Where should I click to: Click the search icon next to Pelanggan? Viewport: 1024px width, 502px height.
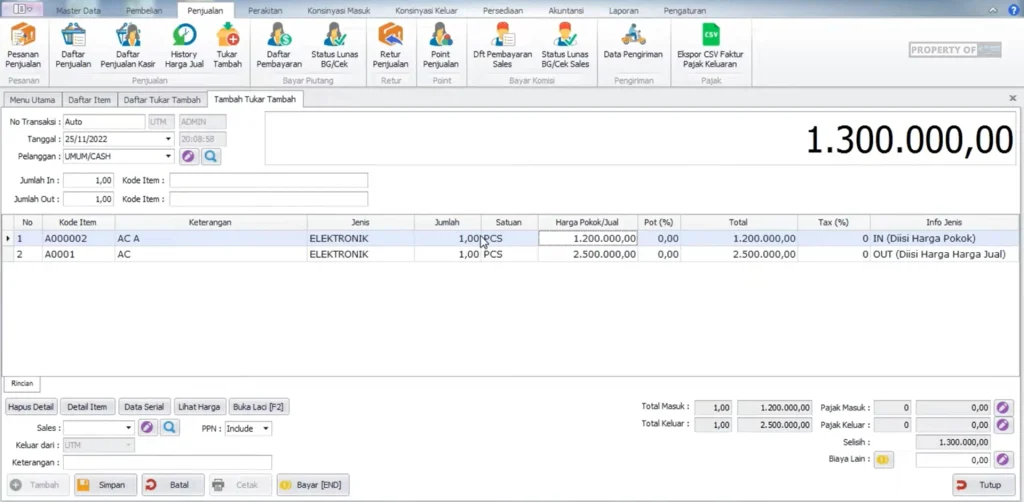coord(211,156)
